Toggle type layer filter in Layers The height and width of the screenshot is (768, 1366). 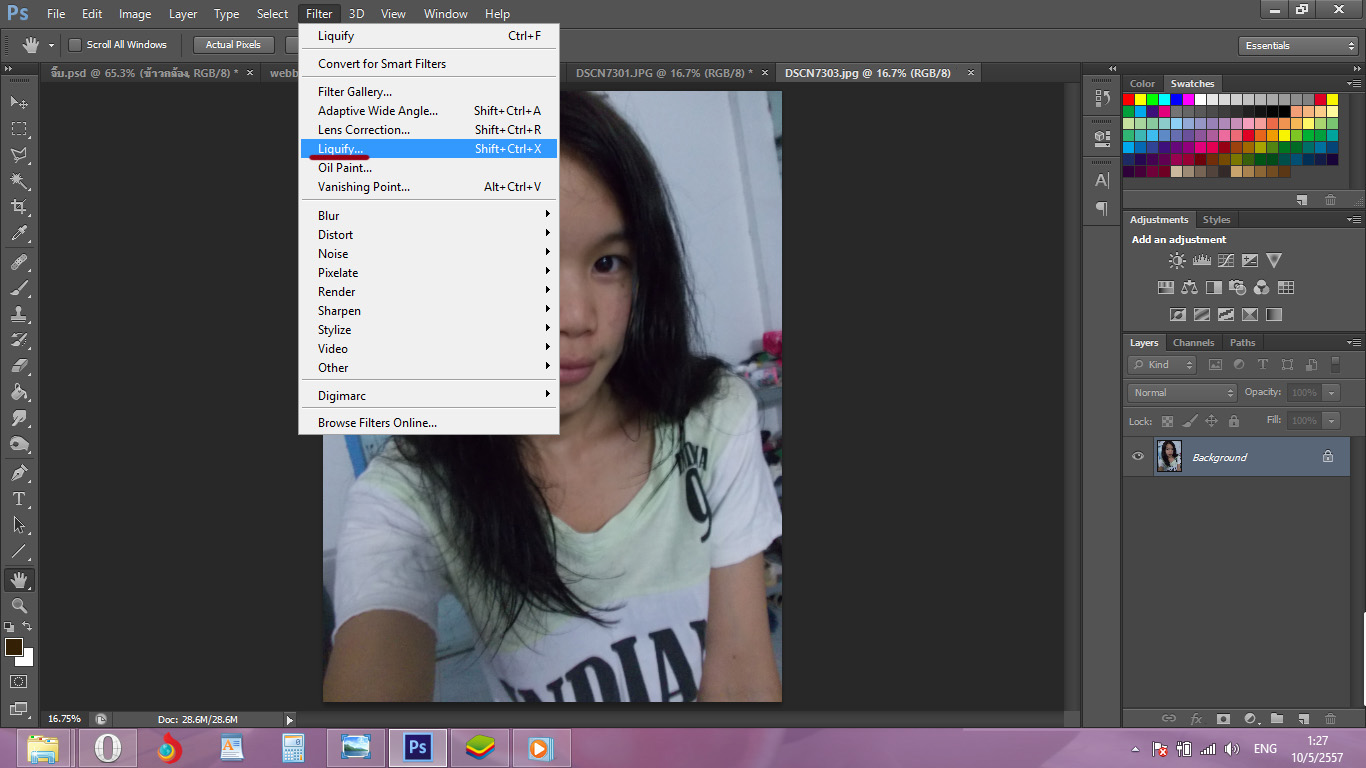1263,365
